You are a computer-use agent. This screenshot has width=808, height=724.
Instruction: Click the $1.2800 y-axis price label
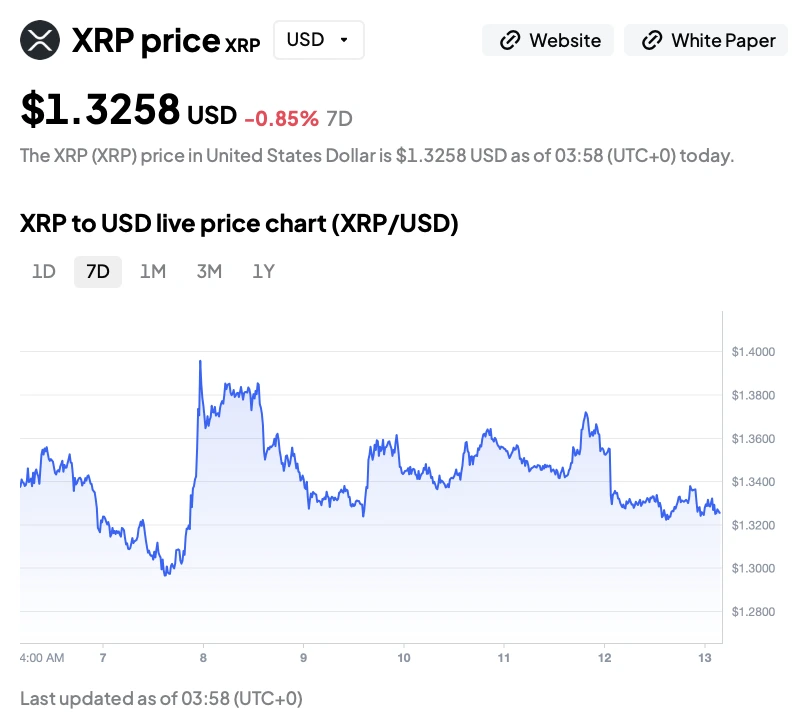753,611
